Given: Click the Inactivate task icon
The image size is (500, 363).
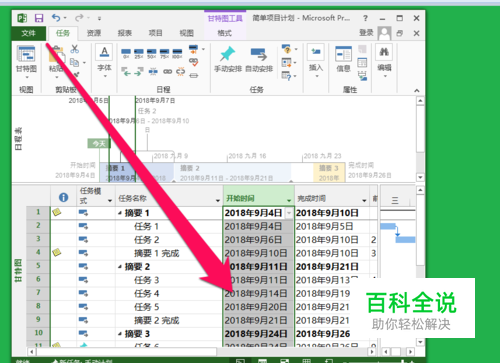Looking at the screenshot, I should coord(194,75).
